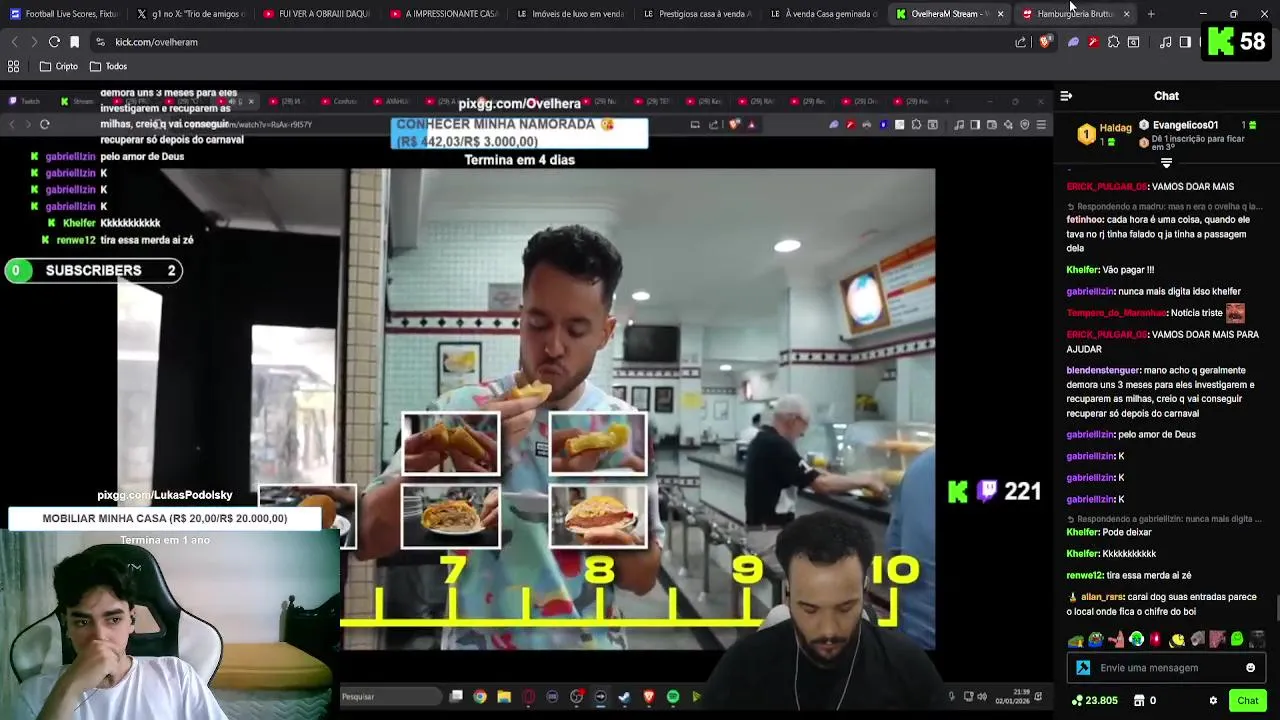Click the Noticia triste emote image
The image size is (1280, 720).
click(1235, 313)
